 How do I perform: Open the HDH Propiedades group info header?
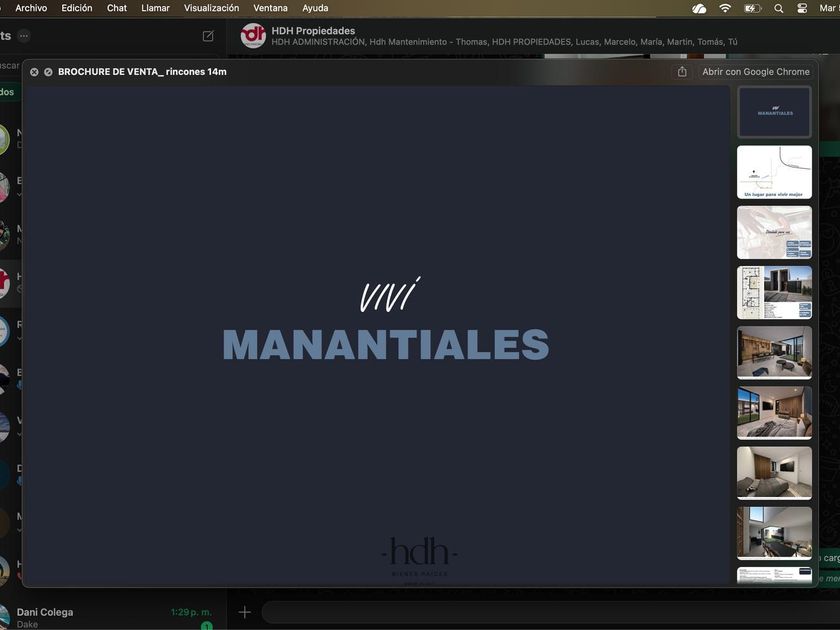tap(504, 36)
